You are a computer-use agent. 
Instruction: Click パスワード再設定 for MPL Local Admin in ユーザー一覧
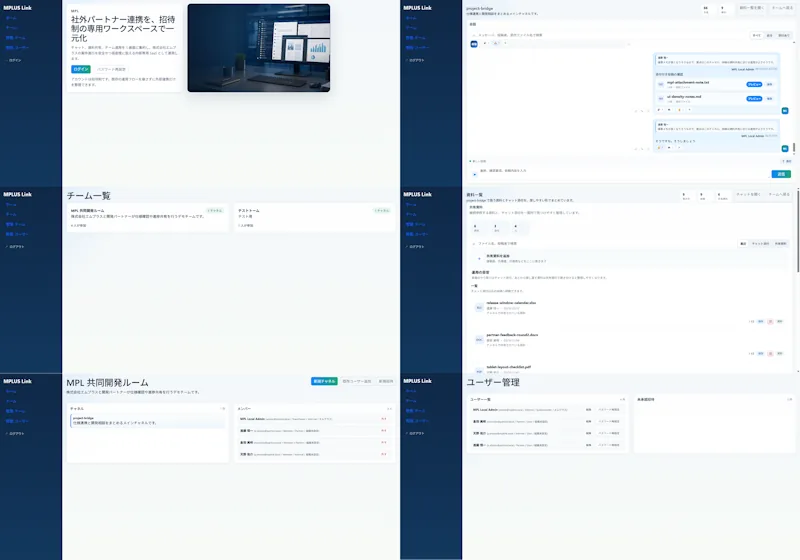[609, 410]
